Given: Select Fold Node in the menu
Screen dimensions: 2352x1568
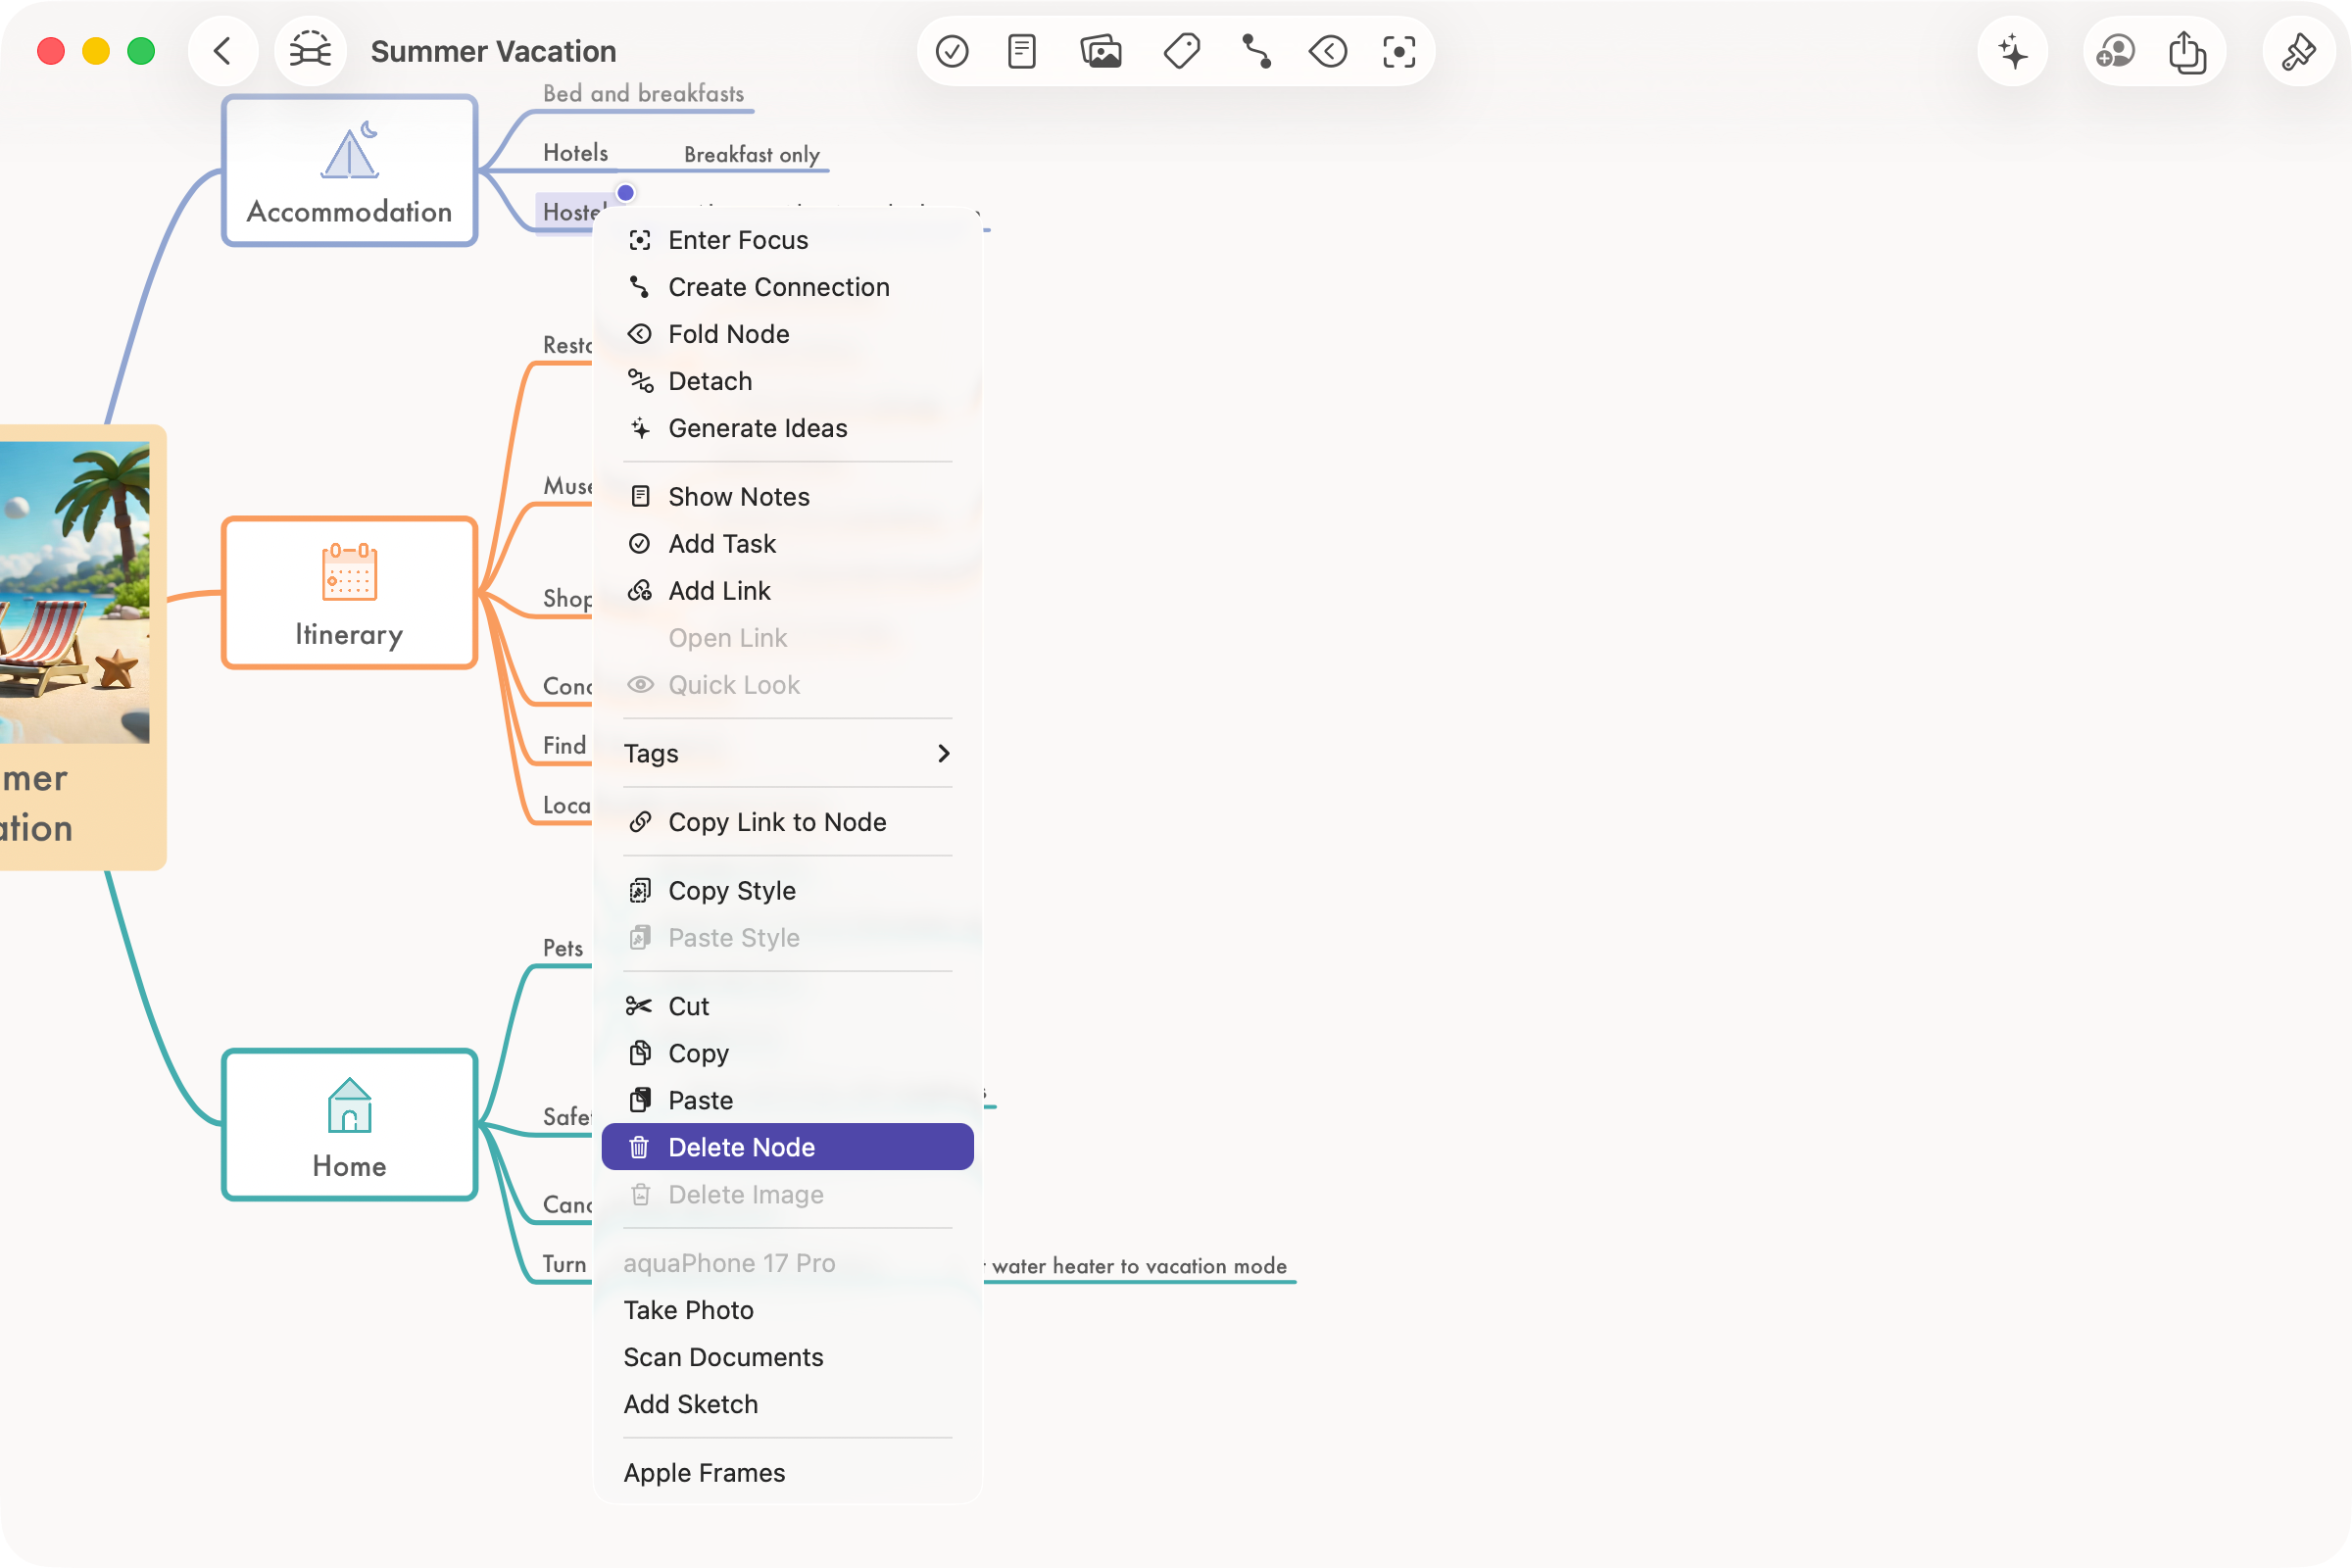Looking at the screenshot, I should point(787,334).
